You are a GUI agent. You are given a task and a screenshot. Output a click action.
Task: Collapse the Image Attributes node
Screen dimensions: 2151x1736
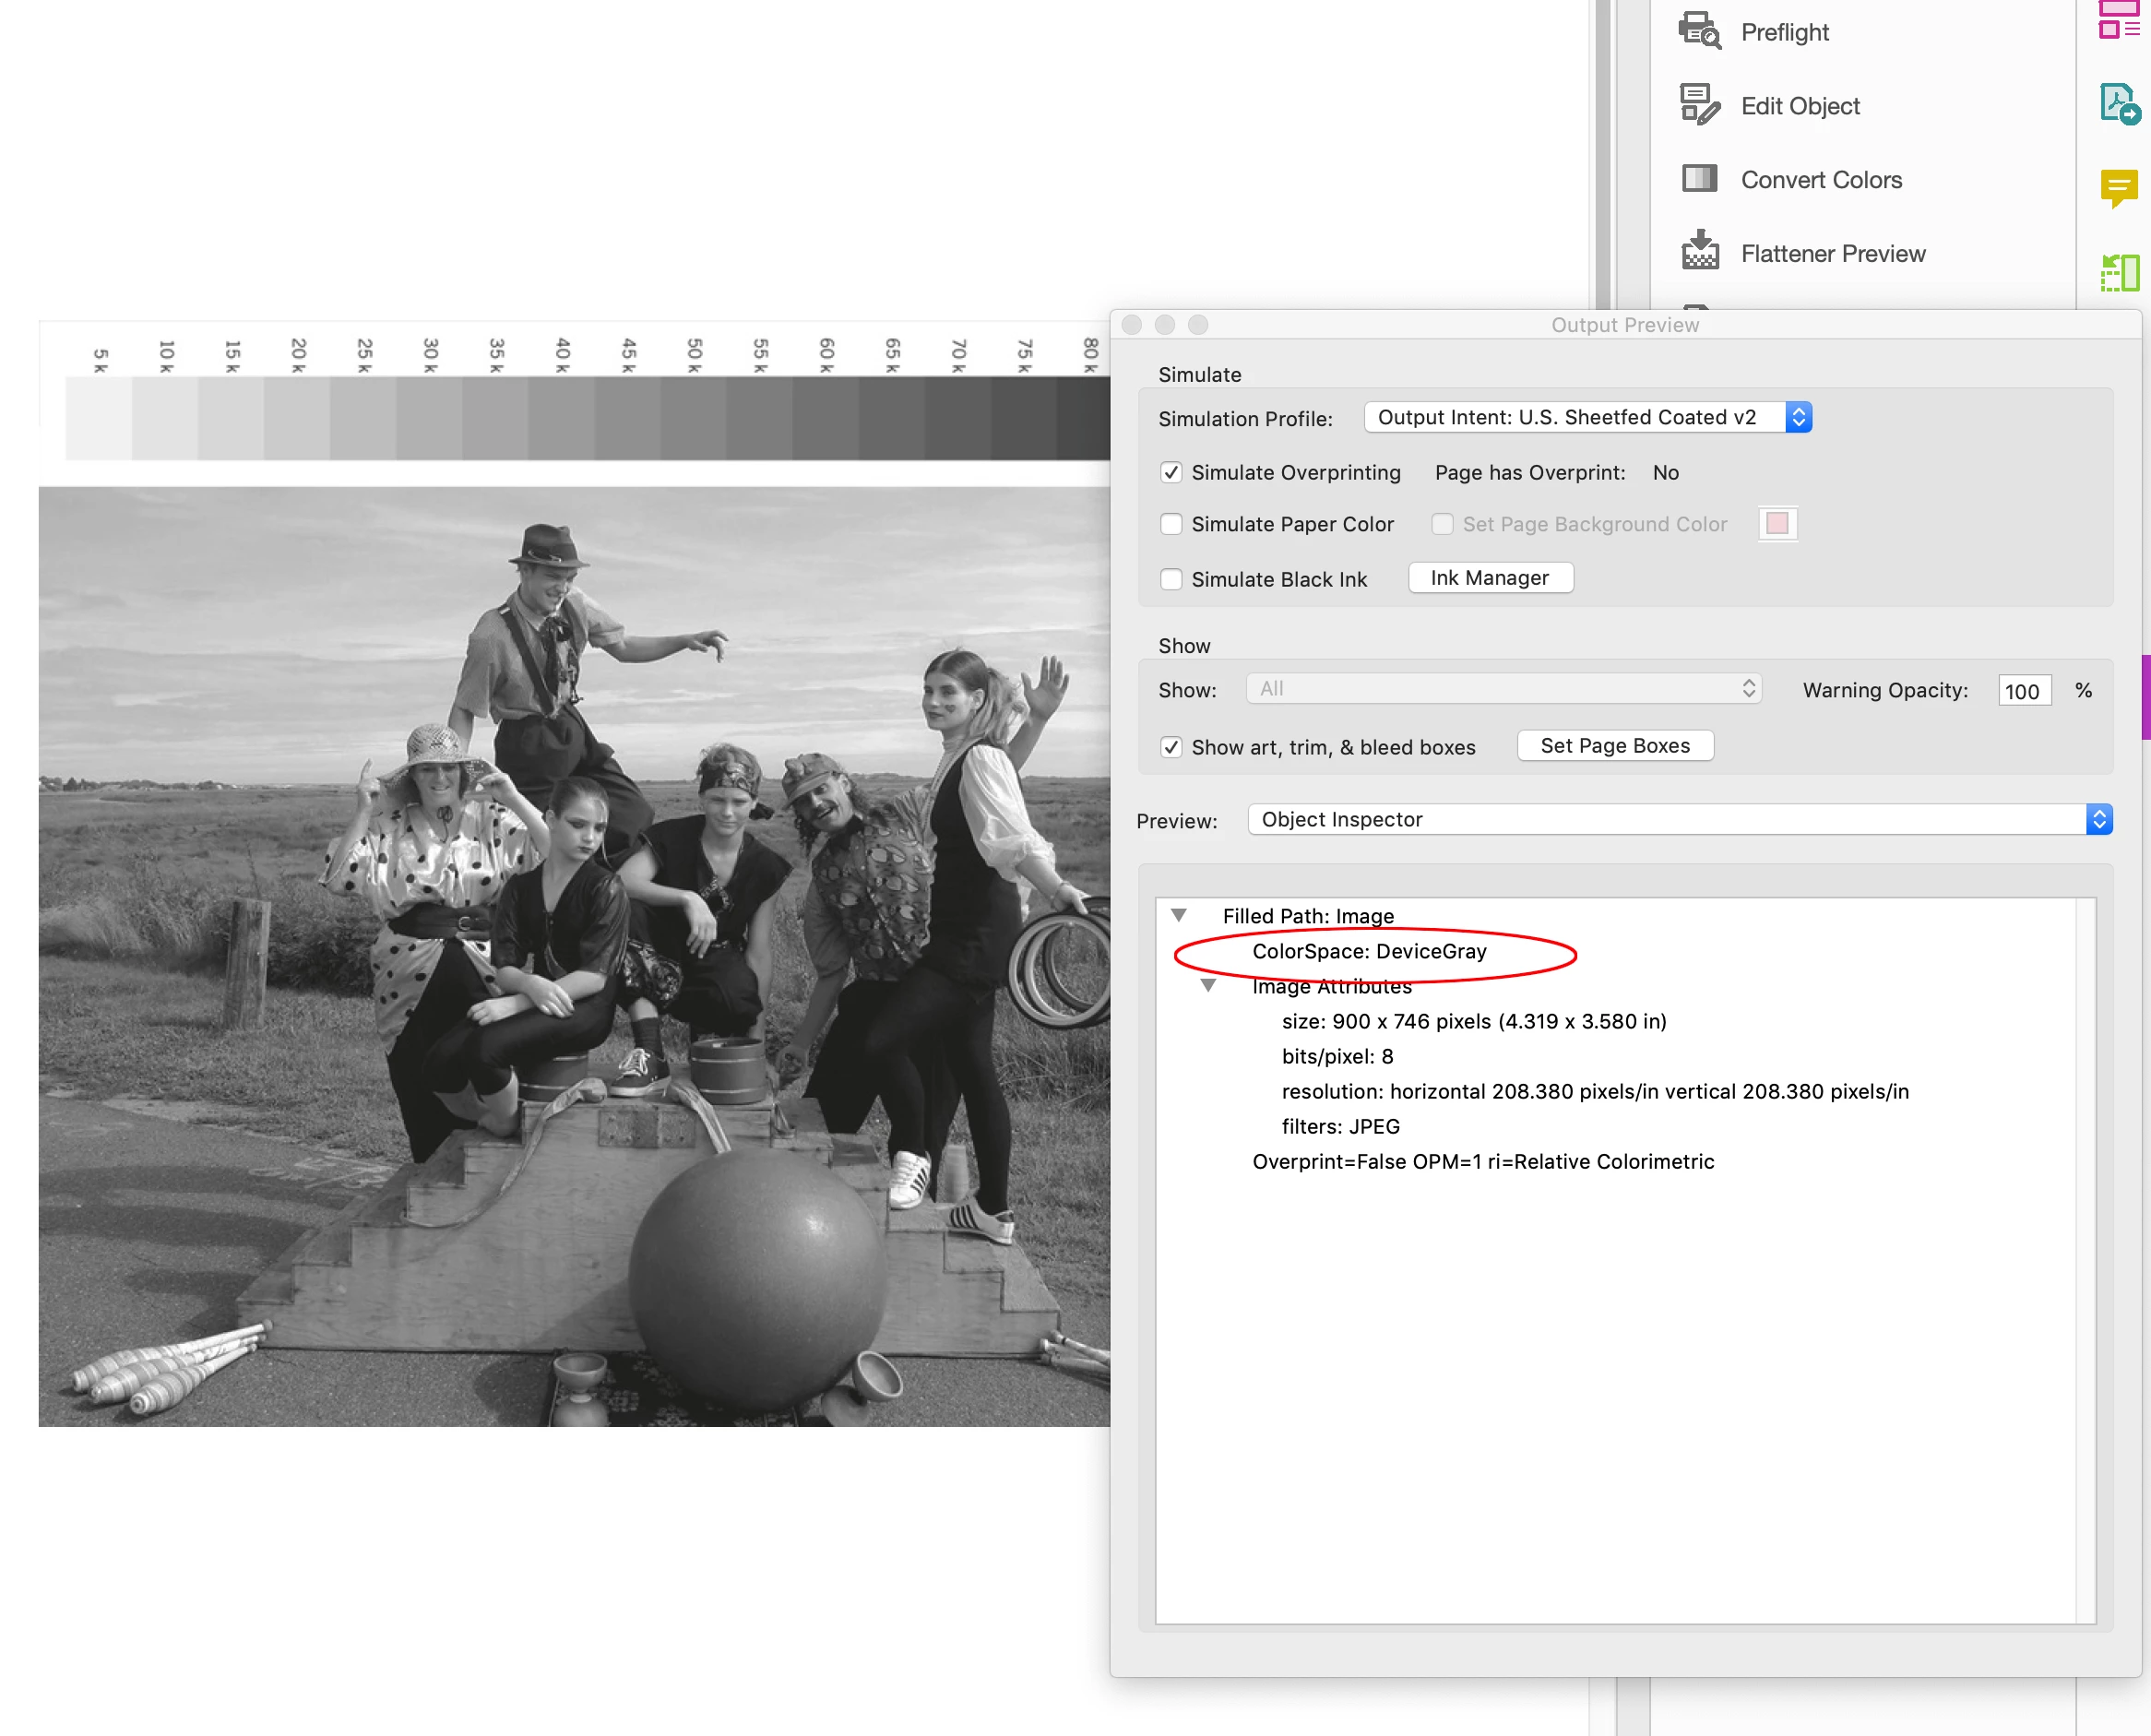tap(1208, 987)
